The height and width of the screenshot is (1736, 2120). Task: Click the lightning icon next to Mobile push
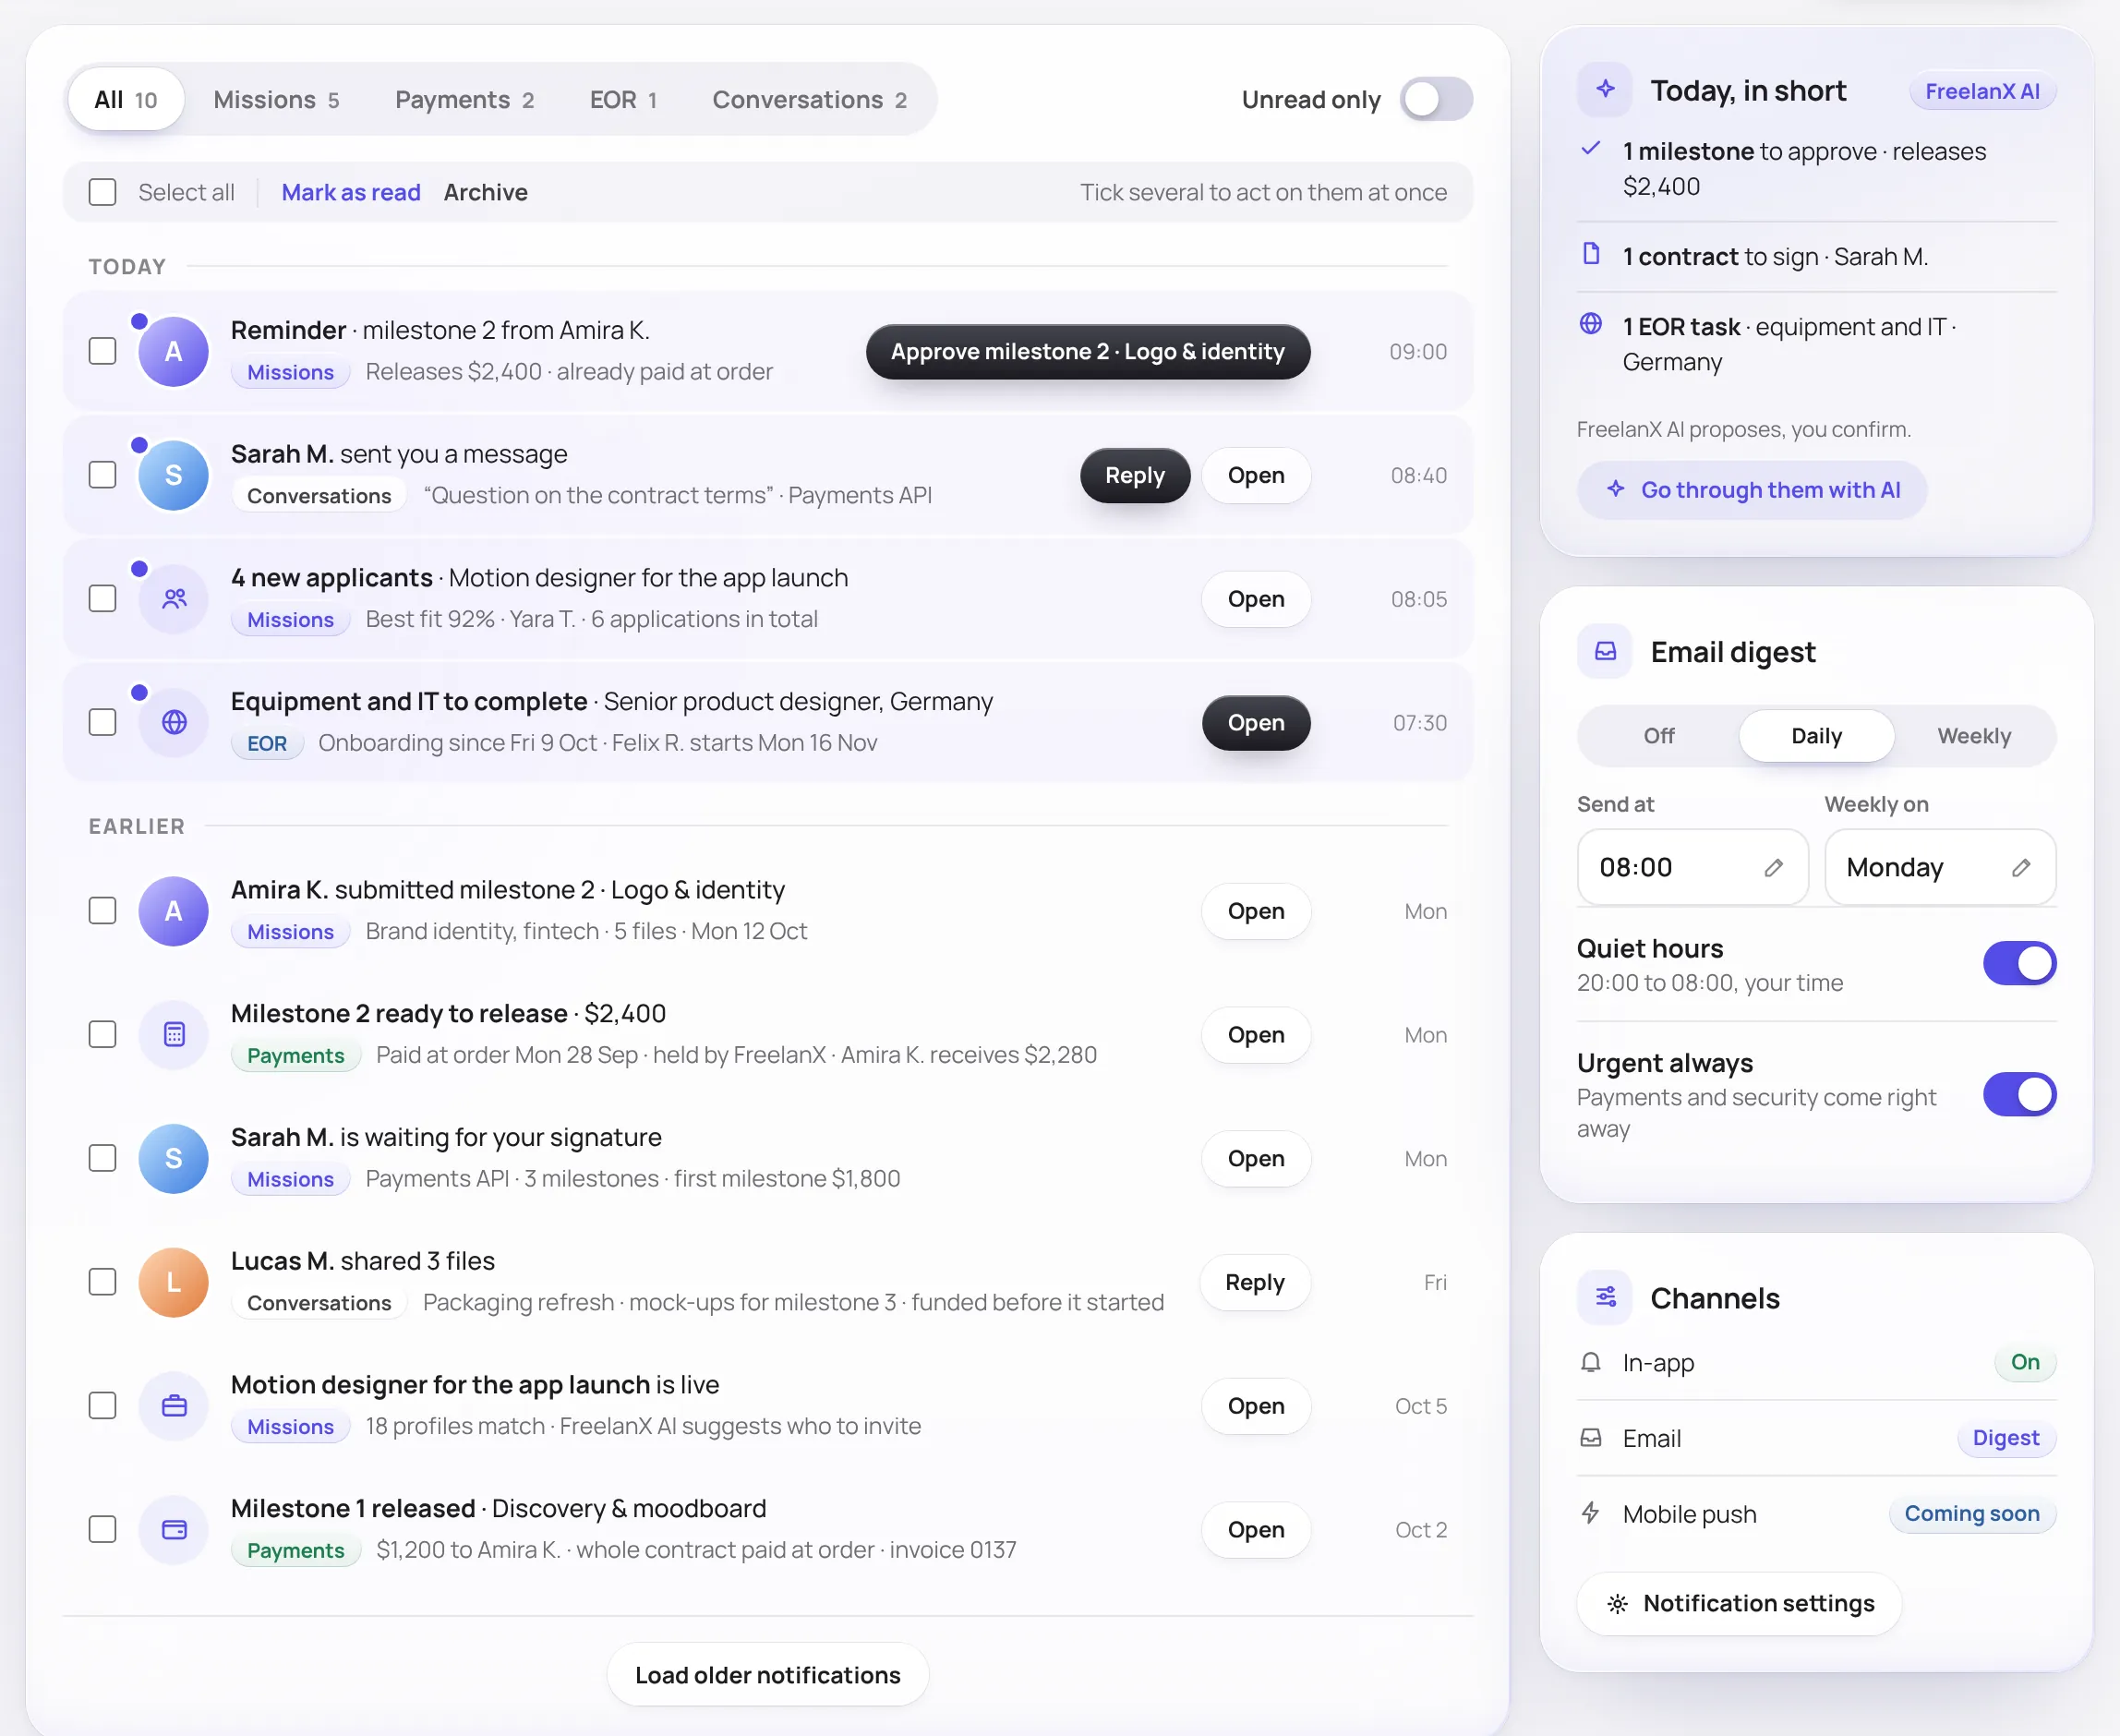(1590, 1514)
